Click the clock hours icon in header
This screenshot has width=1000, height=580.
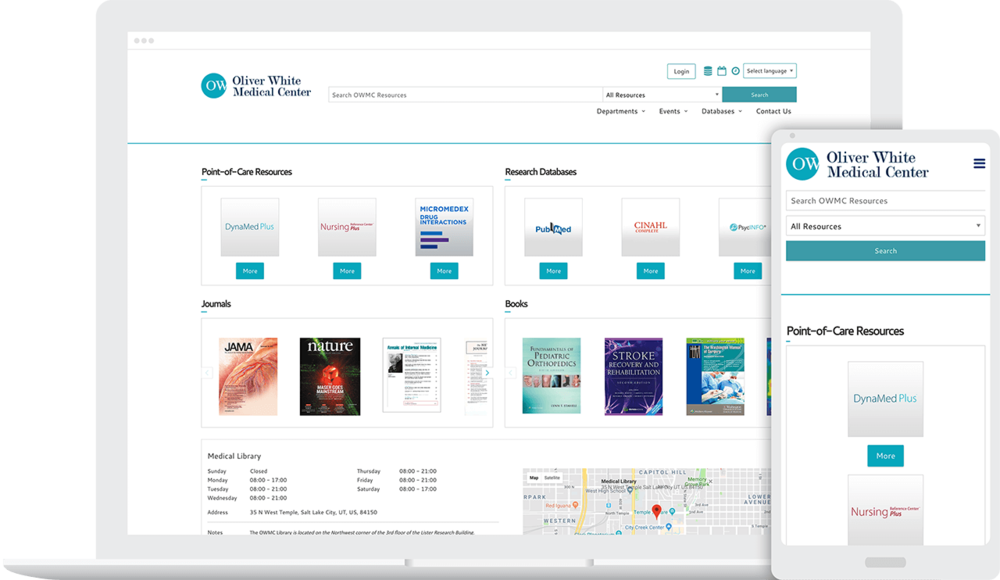(x=735, y=71)
